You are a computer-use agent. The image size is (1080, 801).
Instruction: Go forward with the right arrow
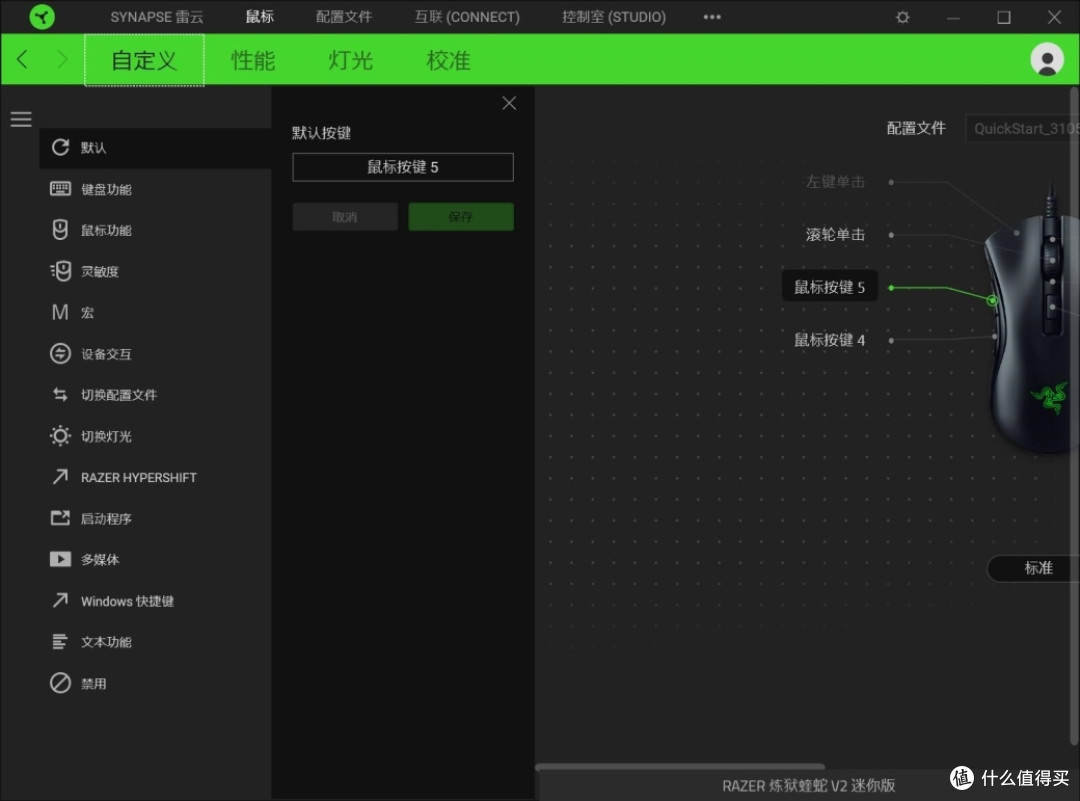(x=62, y=59)
